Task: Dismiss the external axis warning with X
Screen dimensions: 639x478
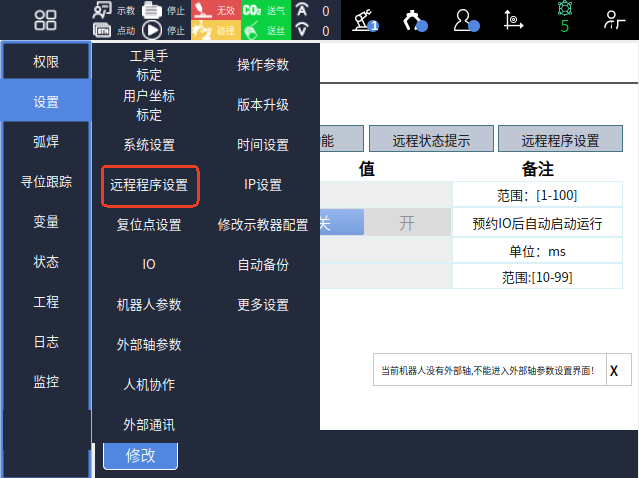Action: 614,370
